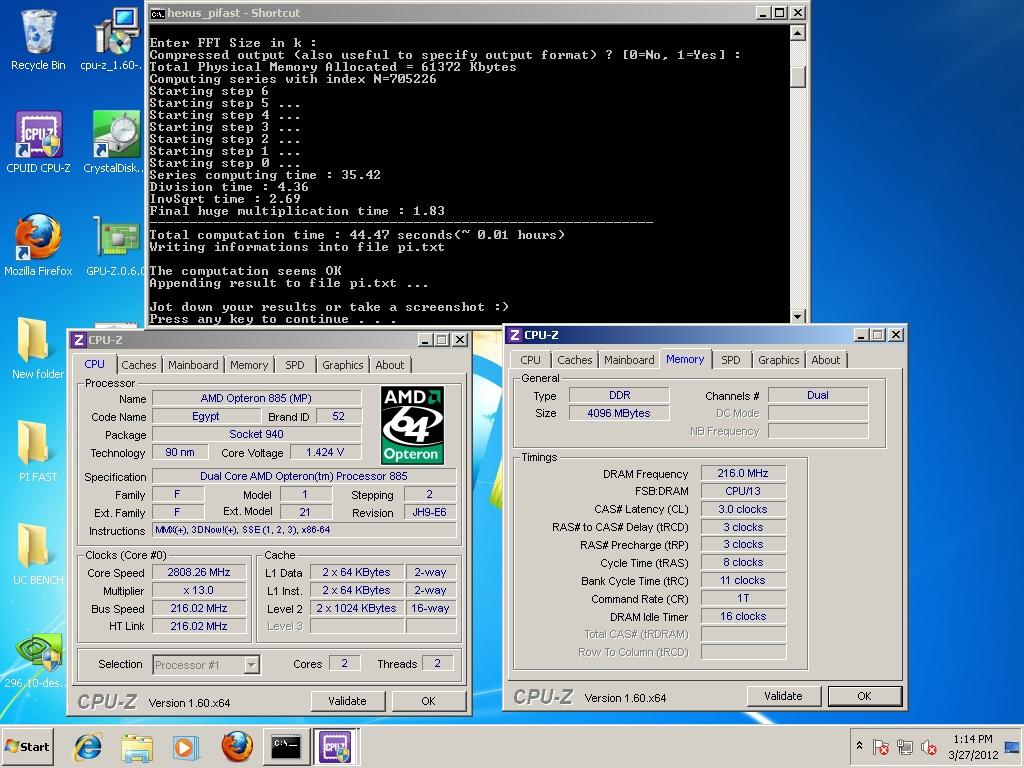Open GPU-Z.0.6.0 desktop icon
Image resolution: width=1024 pixels, height=768 pixels.
coord(115,244)
